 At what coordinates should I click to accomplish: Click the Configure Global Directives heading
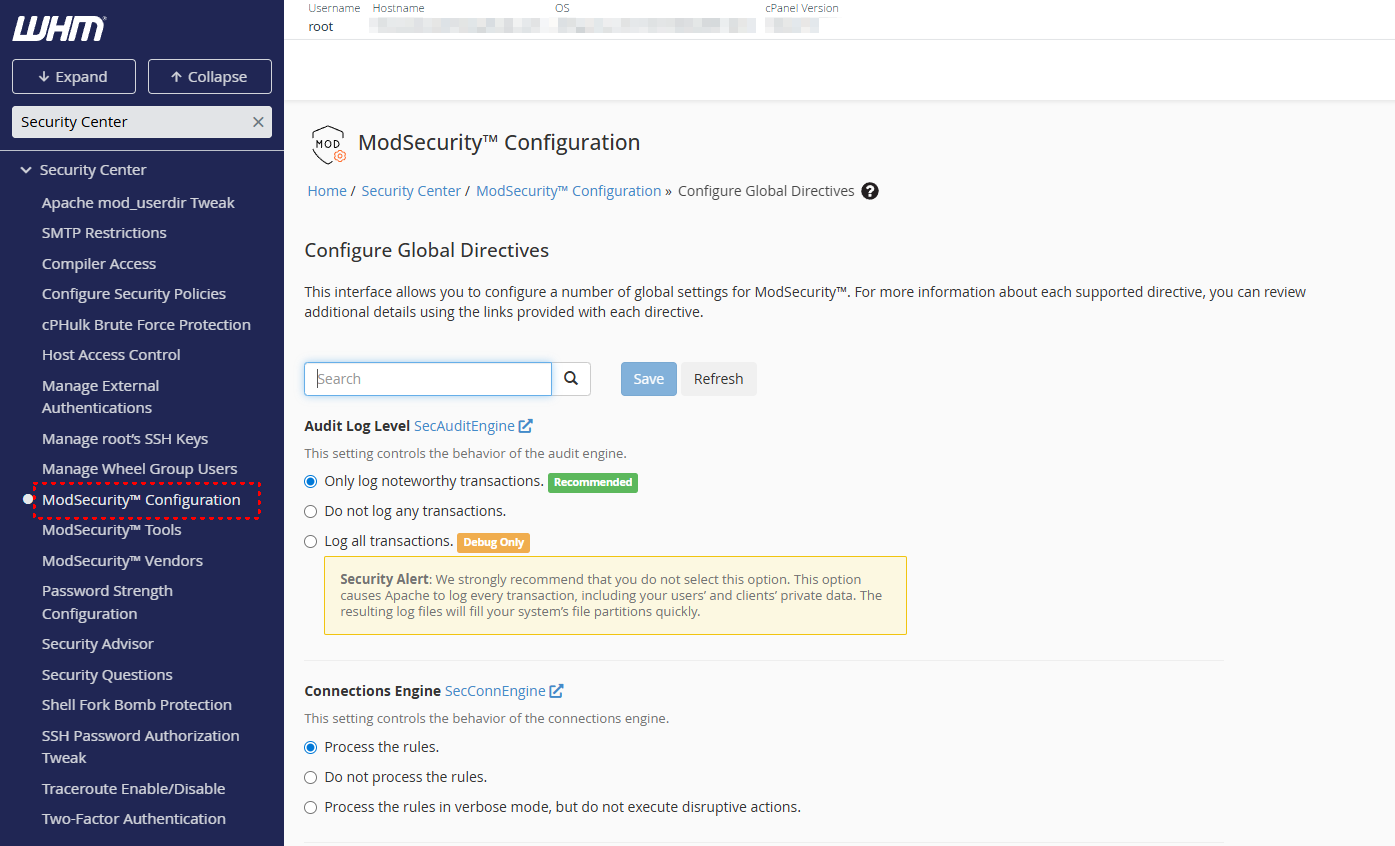(427, 250)
